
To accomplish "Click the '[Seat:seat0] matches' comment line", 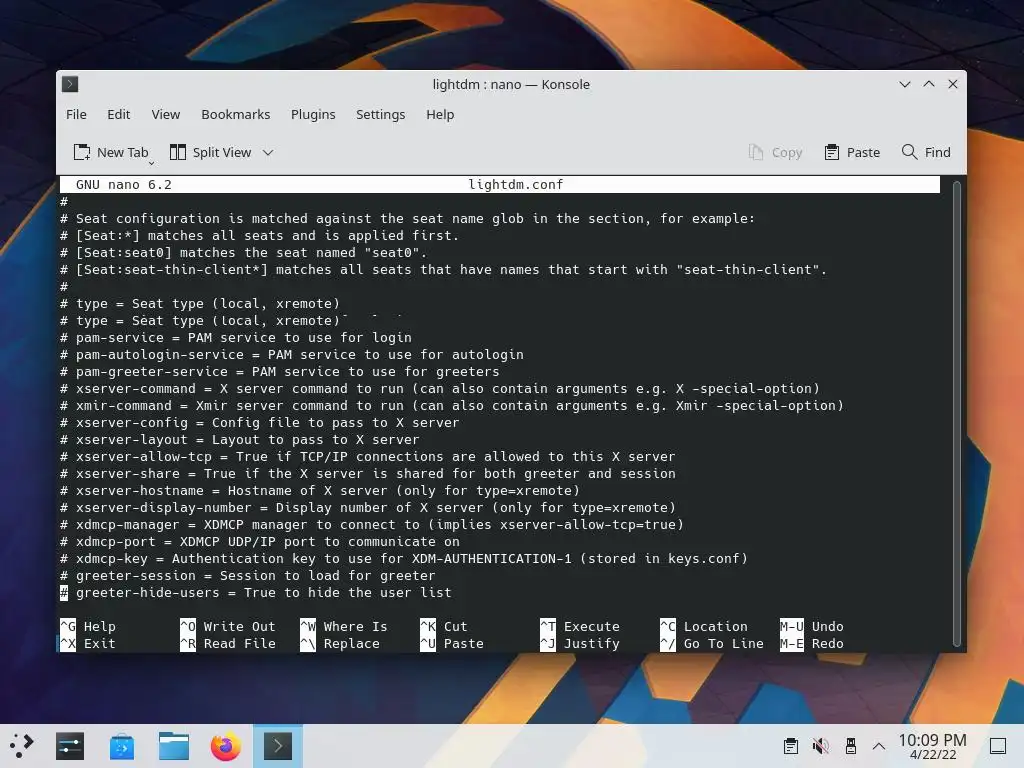I will (x=244, y=253).
